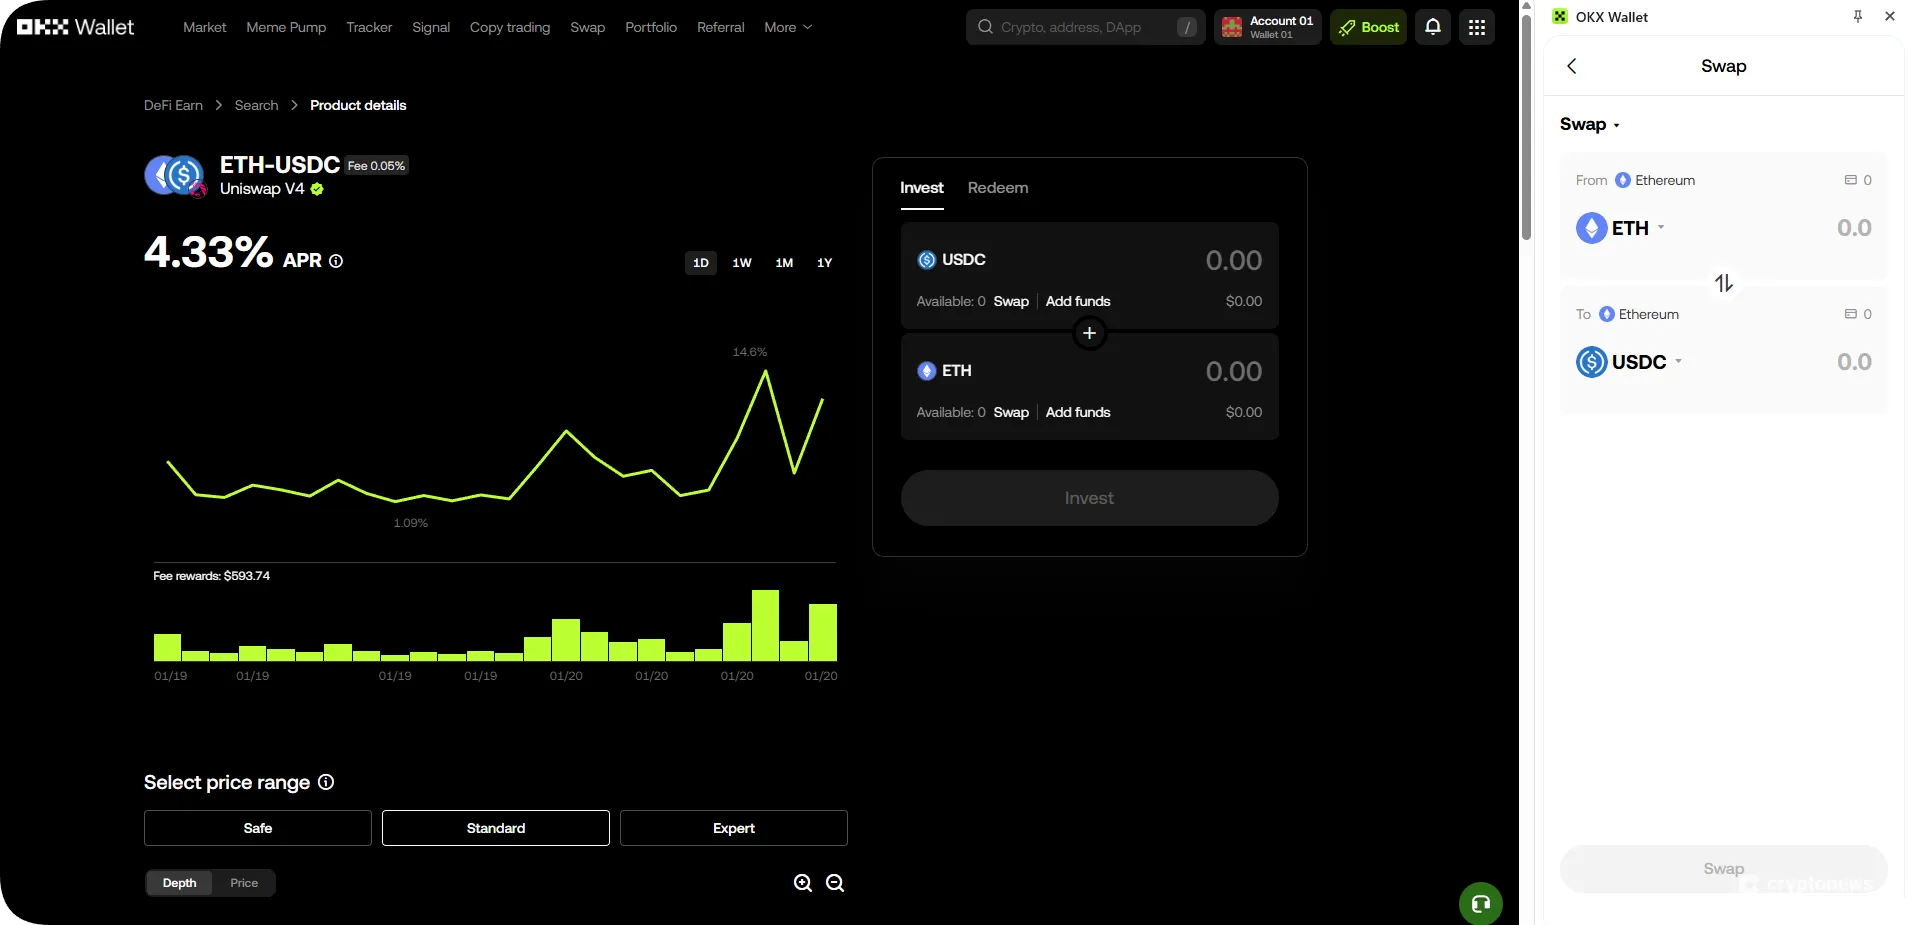The height and width of the screenshot is (925, 1908).
Task: Choose the Safe price range option
Action: pos(257,828)
